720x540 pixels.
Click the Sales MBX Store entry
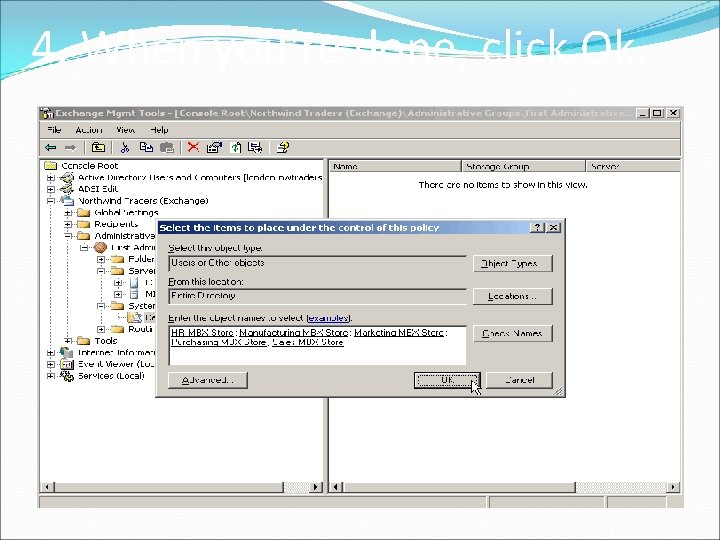tap(308, 343)
